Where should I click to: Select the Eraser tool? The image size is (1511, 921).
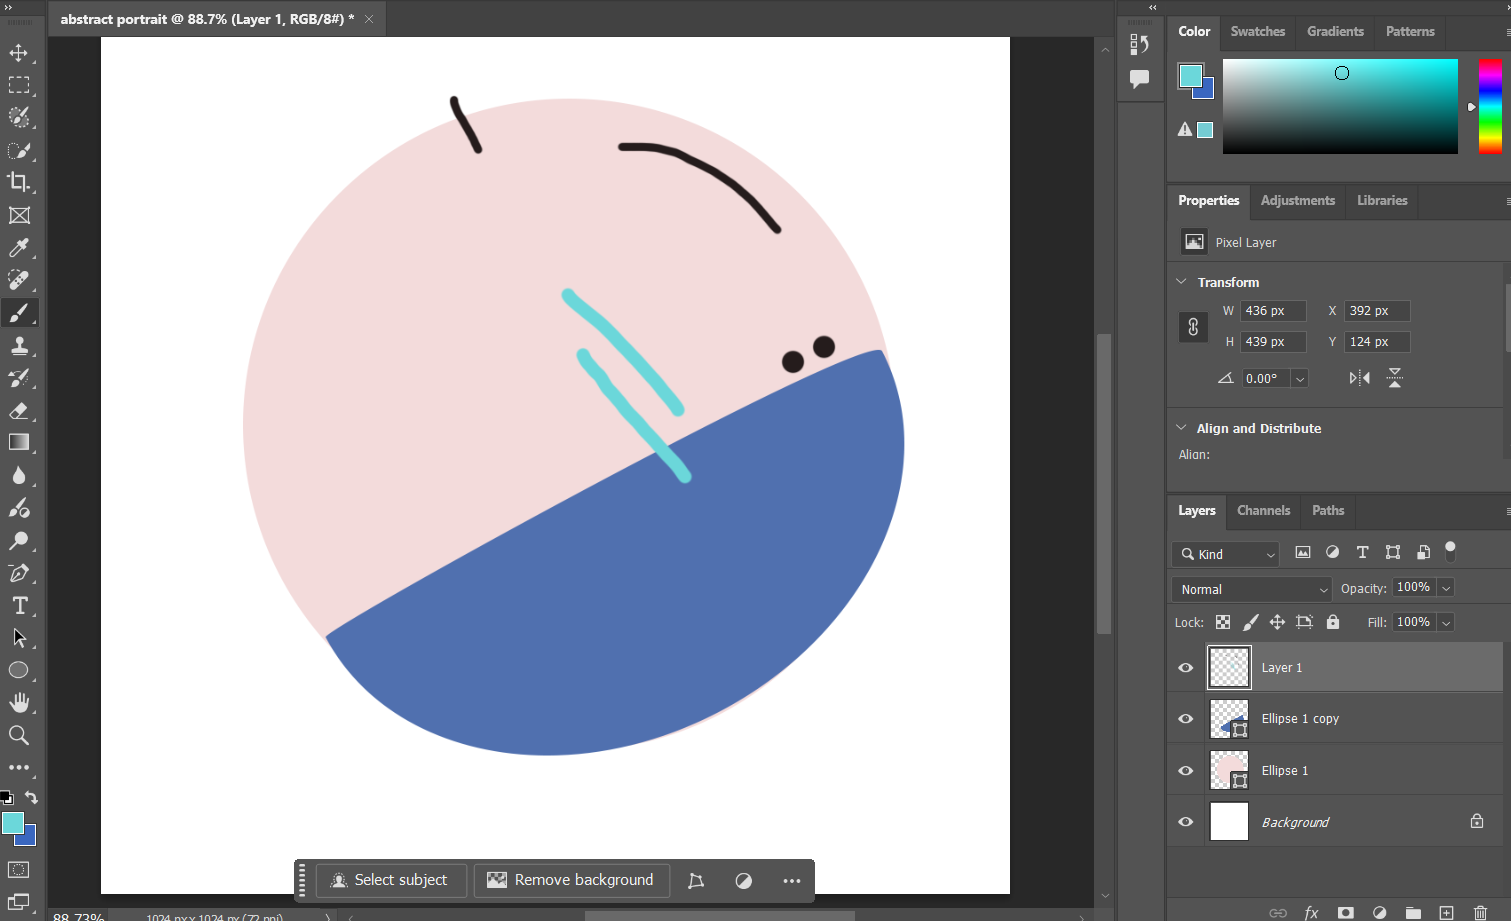click(19, 411)
